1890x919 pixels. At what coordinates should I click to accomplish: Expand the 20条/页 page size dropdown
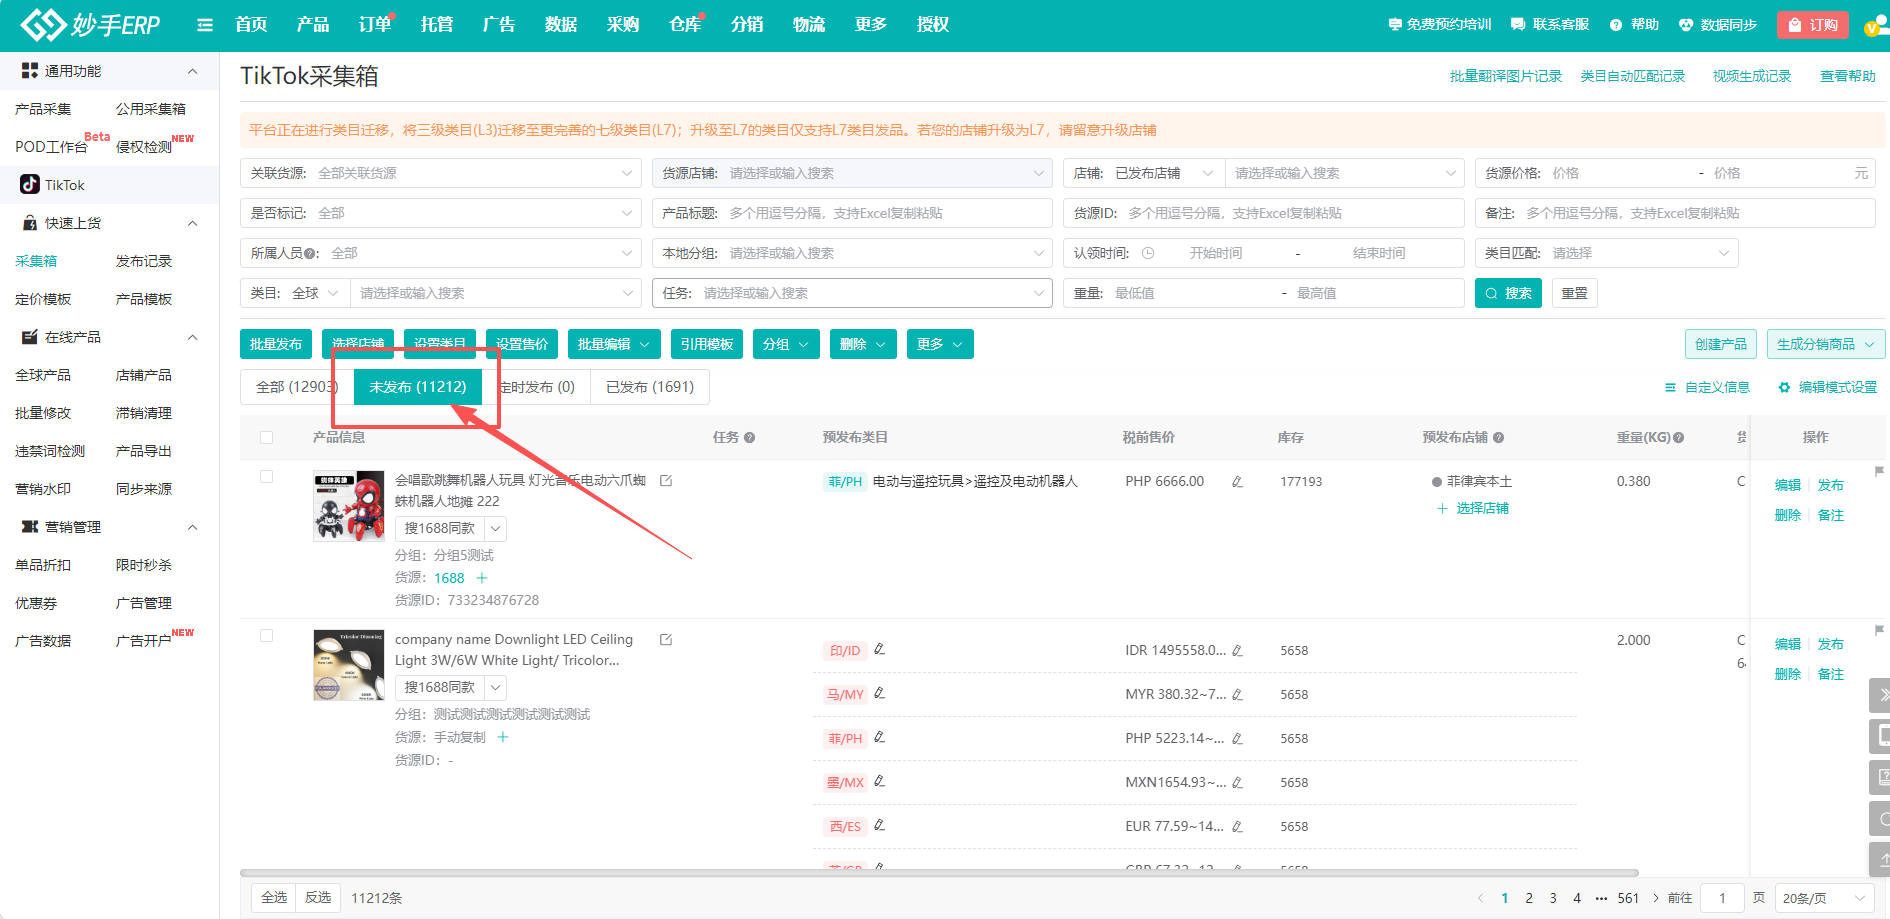pos(1824,898)
